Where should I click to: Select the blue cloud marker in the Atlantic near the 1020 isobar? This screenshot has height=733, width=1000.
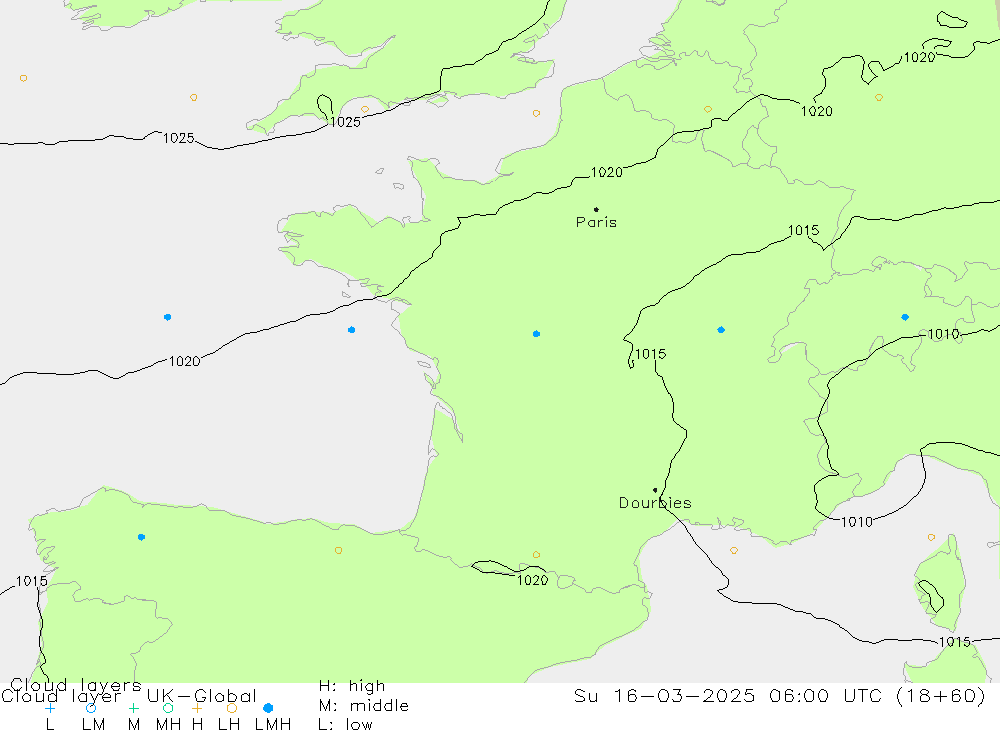(167, 317)
